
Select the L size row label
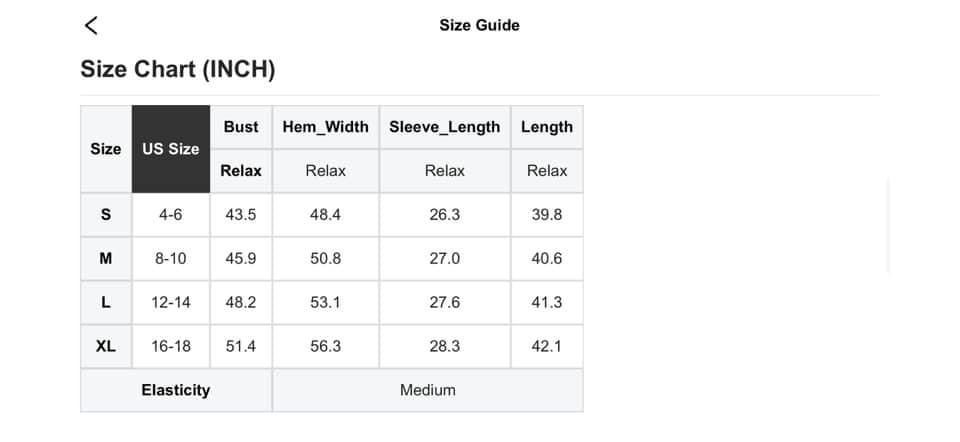tap(106, 302)
